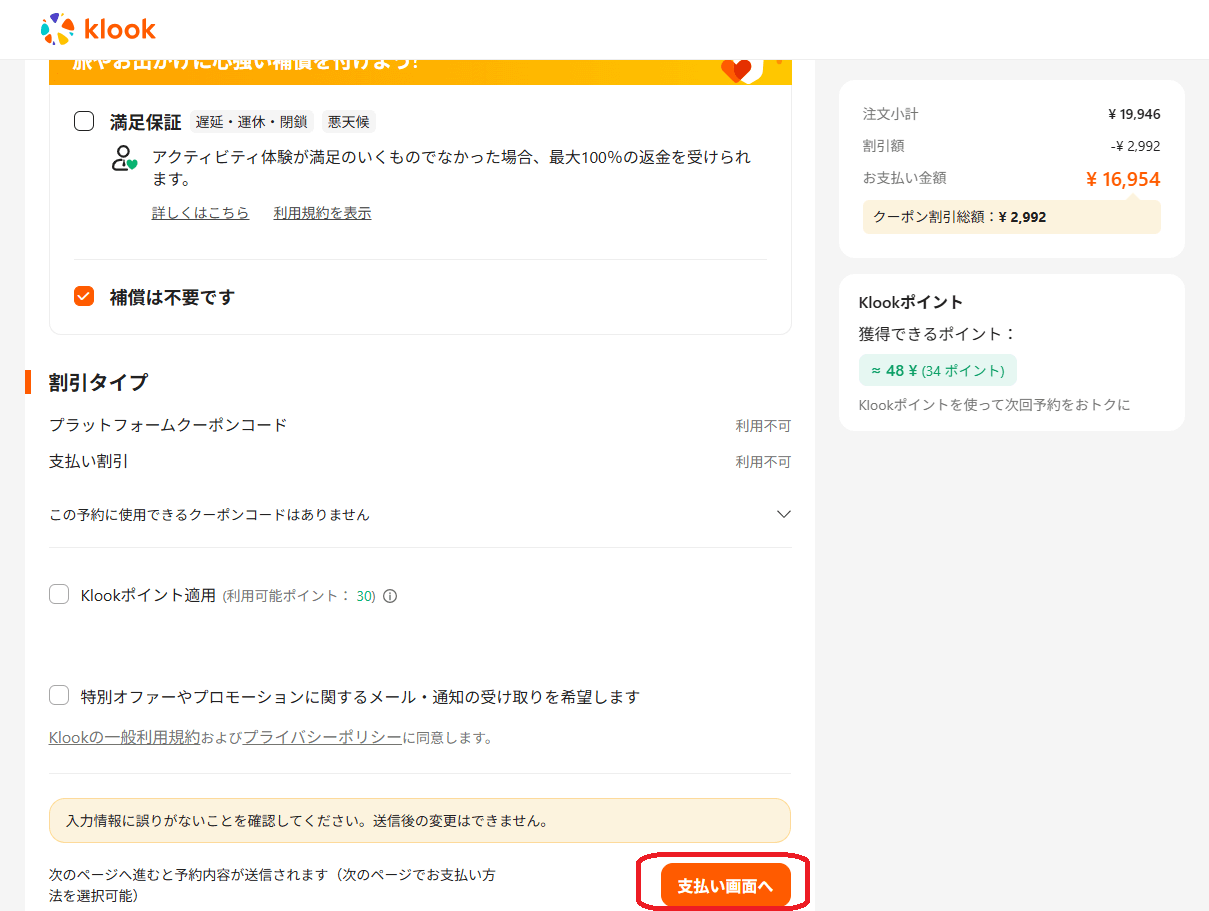Viewport: 1209px width, 911px height.
Task: Click the info icon beside available Klook points
Action: pos(390,596)
